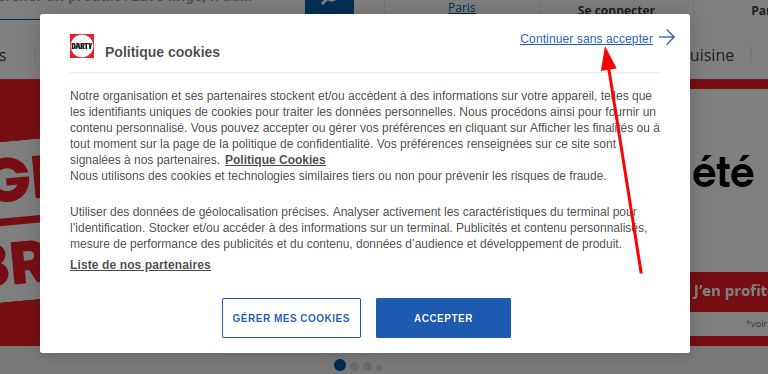Viewport: 768px width, 374px height.
Task: Open the Cuisine menu in the navigation bar
Action: coord(712,55)
